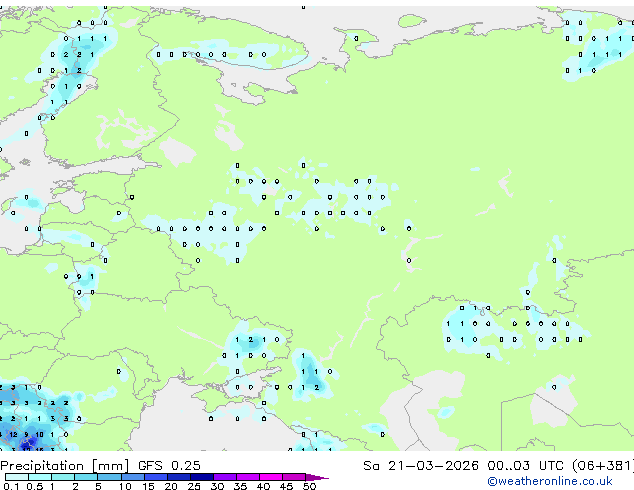Select the 35–40 mm legend color box

(x=248, y=477)
